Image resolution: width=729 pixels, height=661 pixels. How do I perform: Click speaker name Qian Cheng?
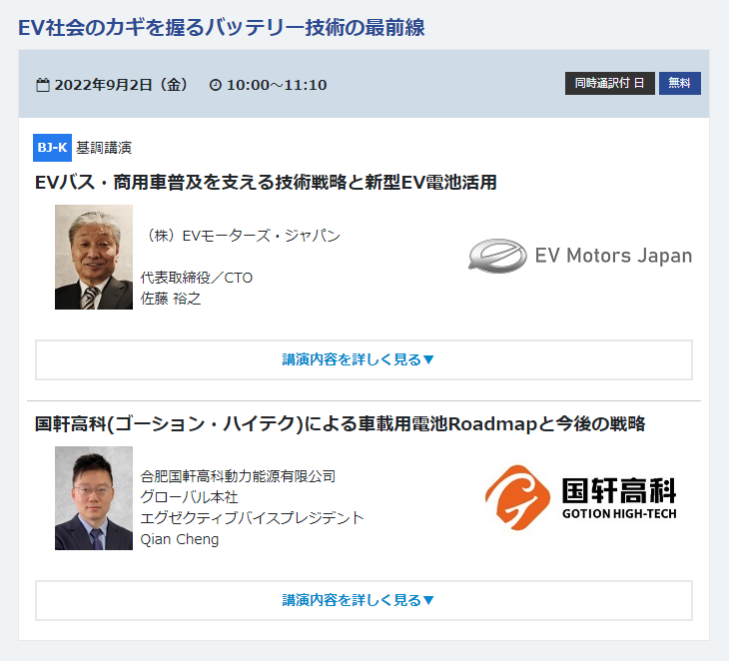pyautogui.click(x=179, y=539)
